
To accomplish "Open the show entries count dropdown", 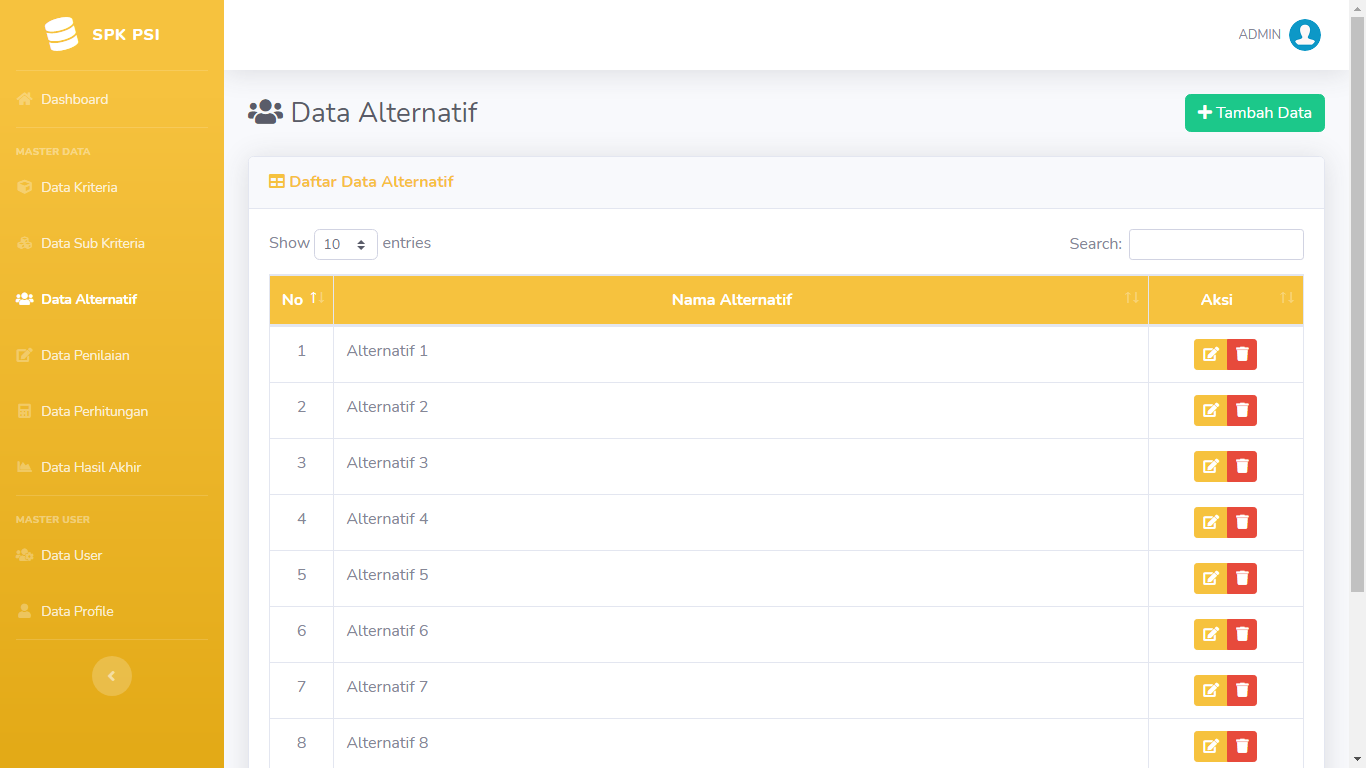I will click(x=346, y=244).
